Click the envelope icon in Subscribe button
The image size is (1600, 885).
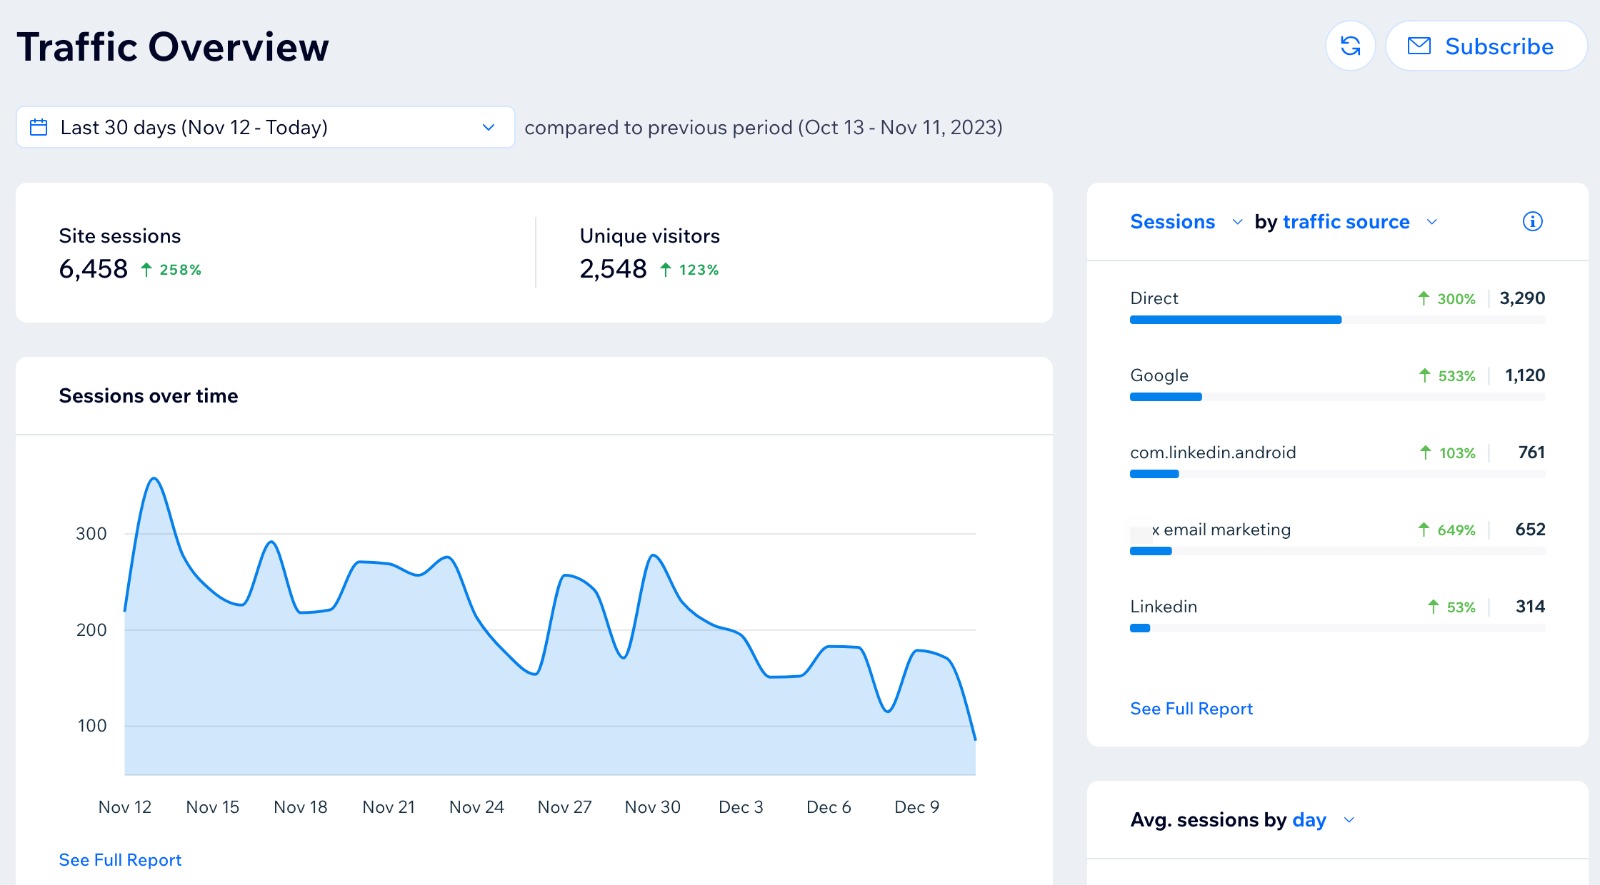click(1419, 46)
